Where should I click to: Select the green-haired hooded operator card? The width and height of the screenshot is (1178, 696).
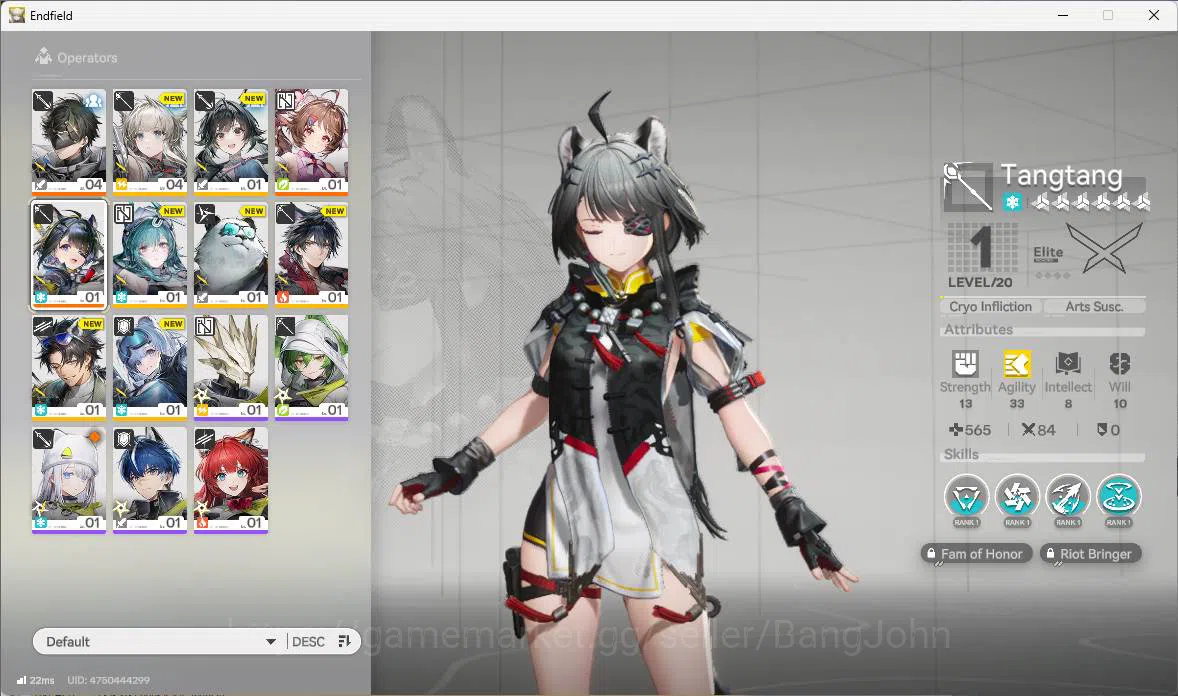[x=312, y=367]
